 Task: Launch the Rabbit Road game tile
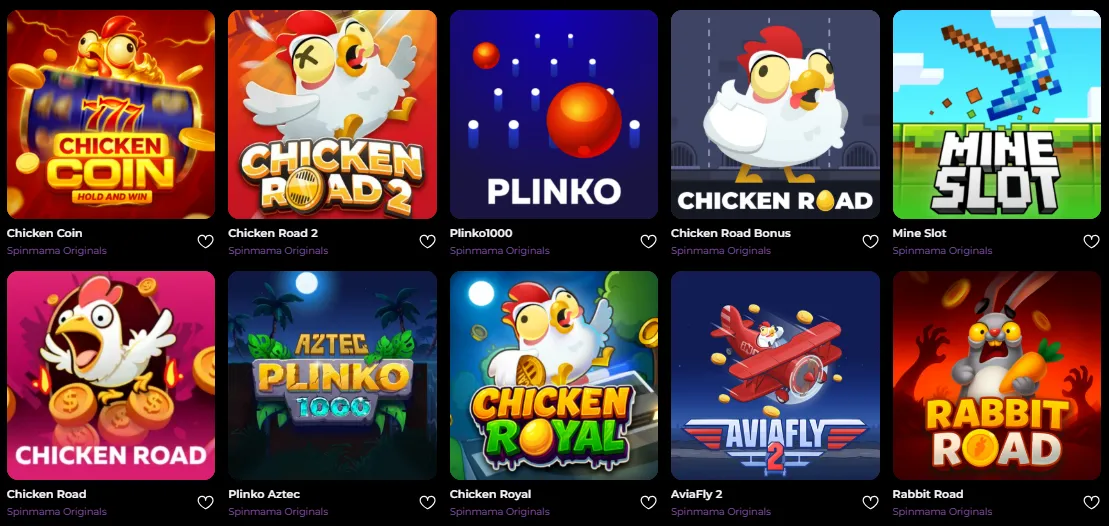(997, 375)
